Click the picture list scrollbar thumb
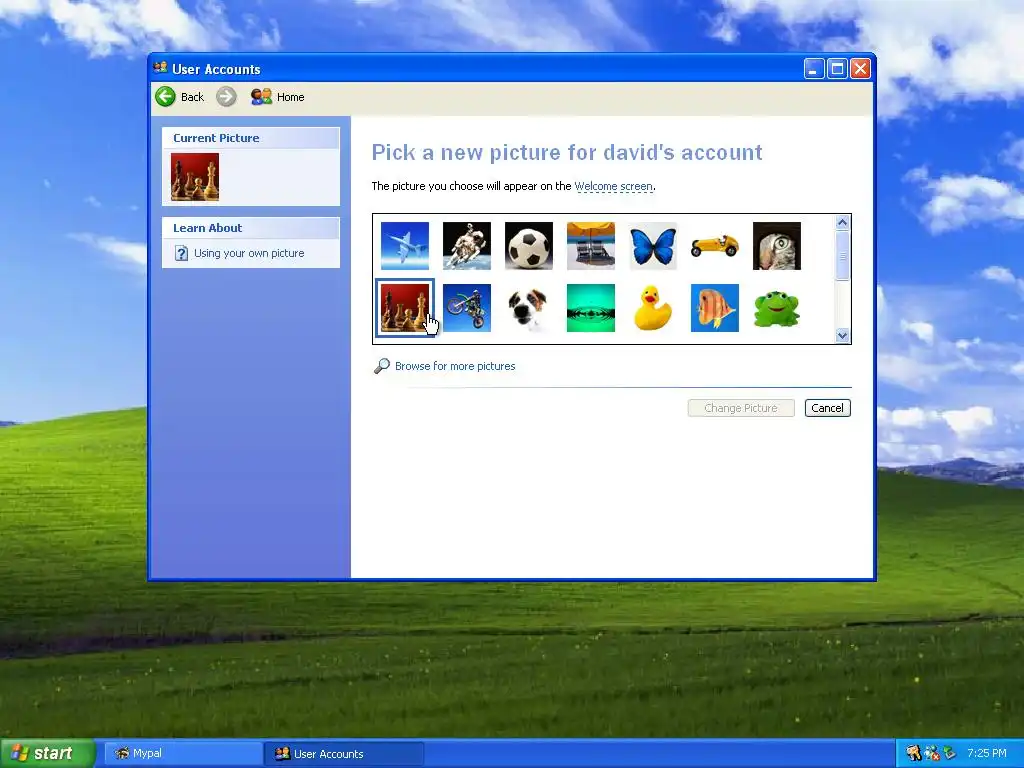 coord(842,255)
